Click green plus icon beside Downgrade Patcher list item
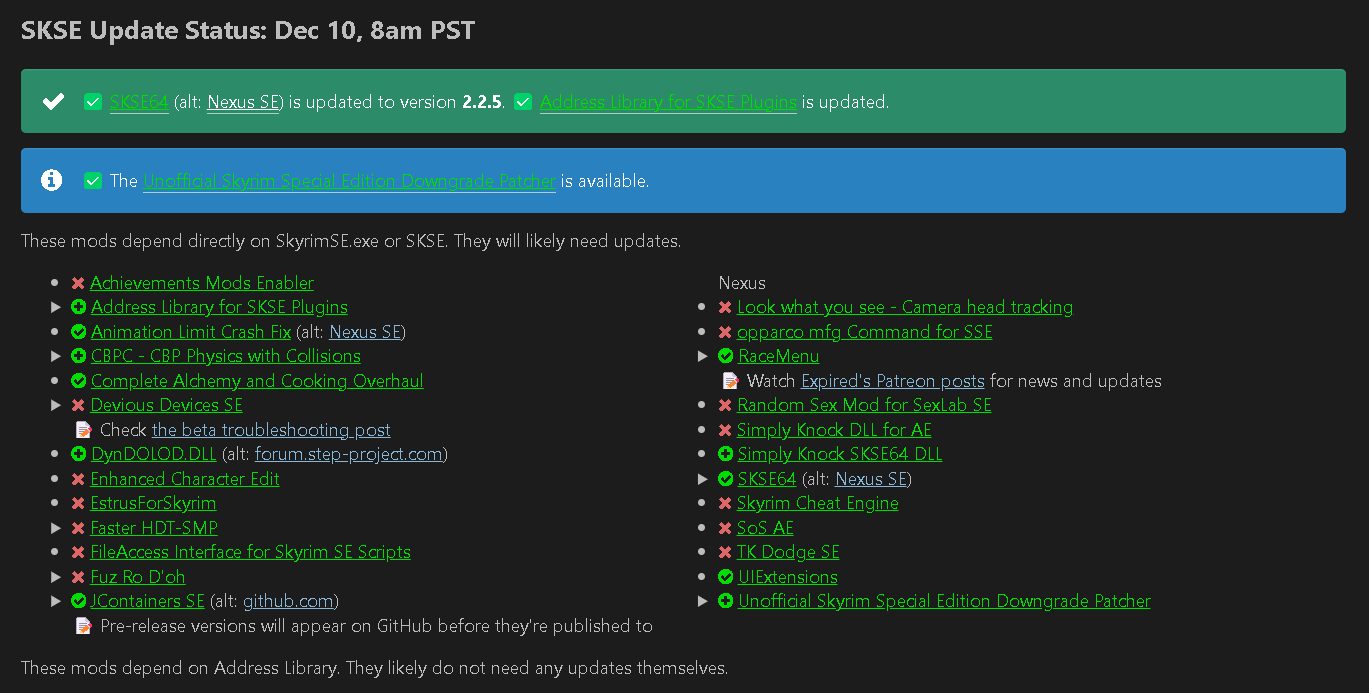This screenshot has height=693, width=1369. click(x=726, y=601)
